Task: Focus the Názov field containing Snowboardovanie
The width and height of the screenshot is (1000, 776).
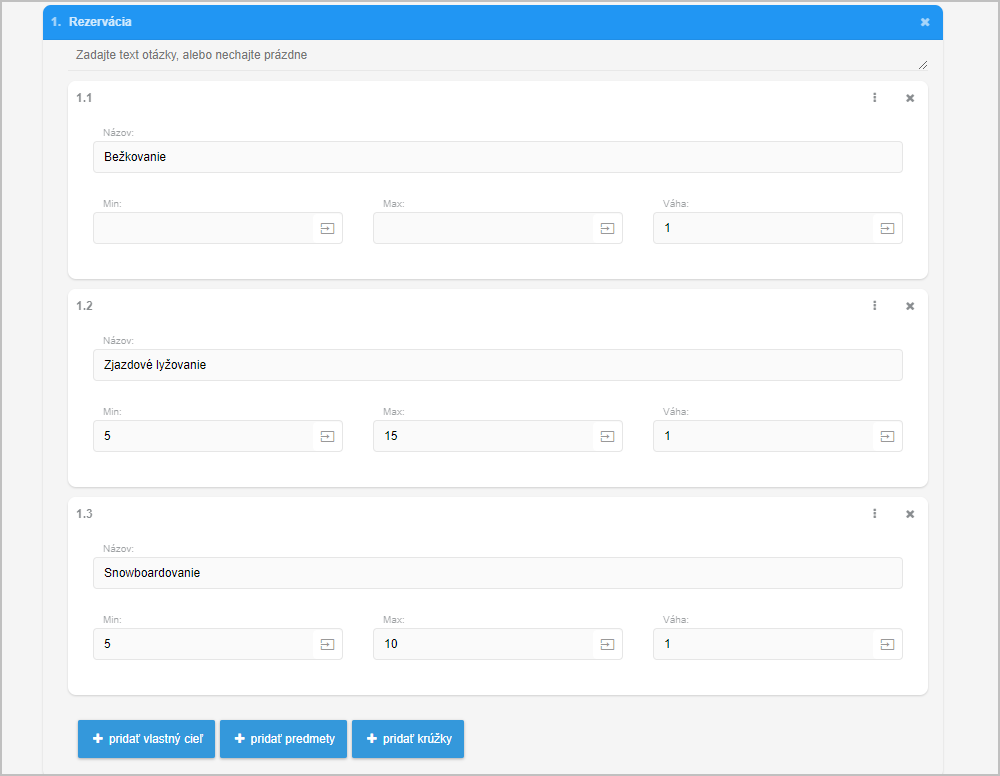Action: pyautogui.click(x=497, y=573)
